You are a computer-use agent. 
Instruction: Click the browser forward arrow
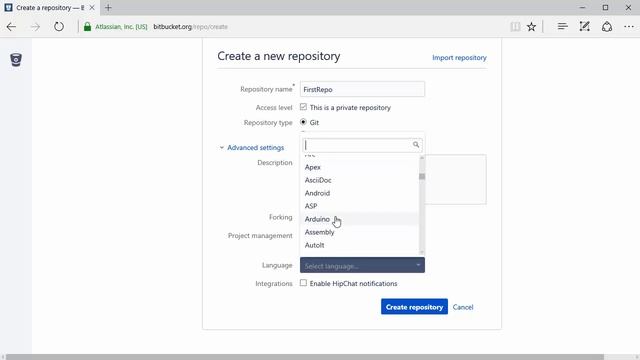[x=35, y=27]
